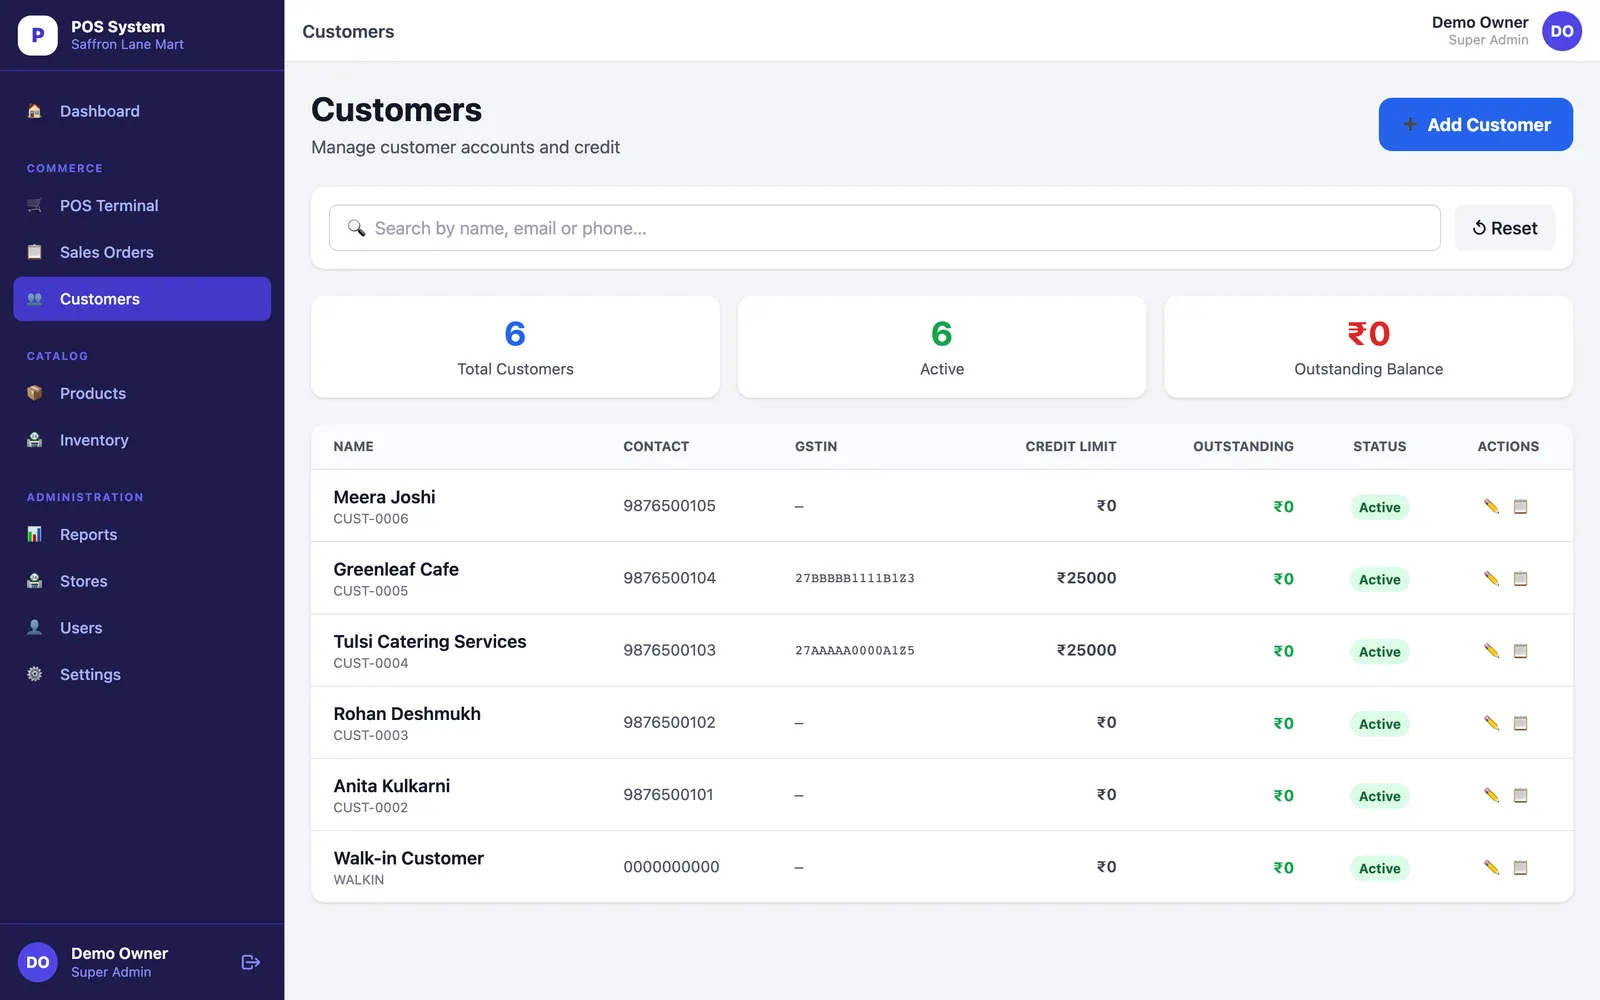This screenshot has width=1600, height=1000.
Task: Open the ledger icon for Meera Joshi
Action: 1521,506
